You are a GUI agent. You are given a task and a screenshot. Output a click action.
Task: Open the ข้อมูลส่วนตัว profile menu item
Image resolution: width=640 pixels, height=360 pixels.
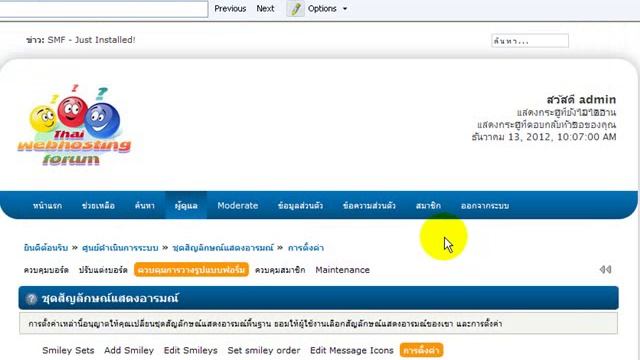[x=300, y=206]
